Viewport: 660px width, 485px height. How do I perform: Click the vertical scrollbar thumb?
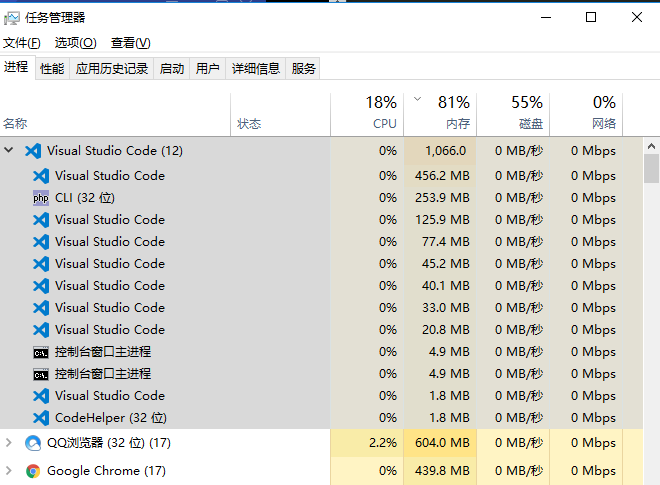coord(652,169)
